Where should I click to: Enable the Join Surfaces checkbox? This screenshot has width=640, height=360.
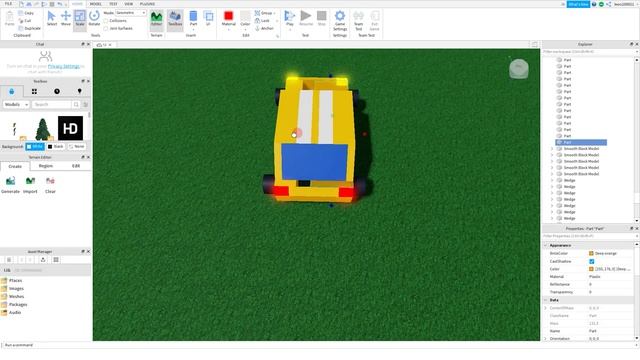coord(106,29)
